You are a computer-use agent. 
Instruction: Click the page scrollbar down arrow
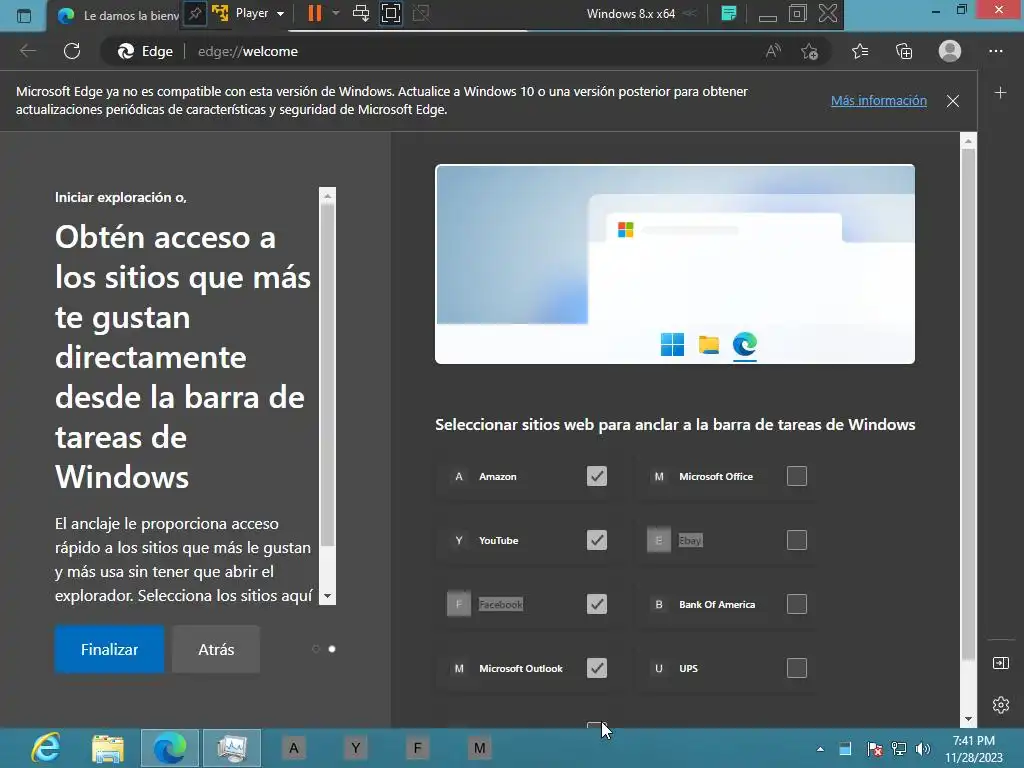[x=968, y=719]
